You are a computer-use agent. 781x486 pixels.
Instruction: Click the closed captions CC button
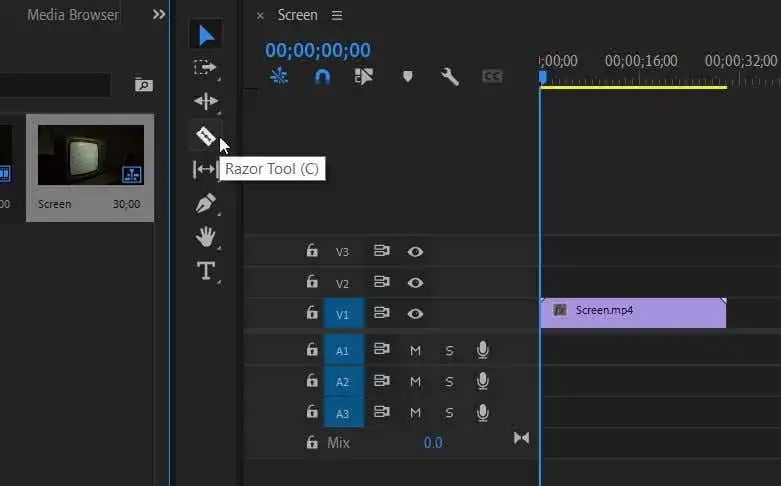coord(492,76)
